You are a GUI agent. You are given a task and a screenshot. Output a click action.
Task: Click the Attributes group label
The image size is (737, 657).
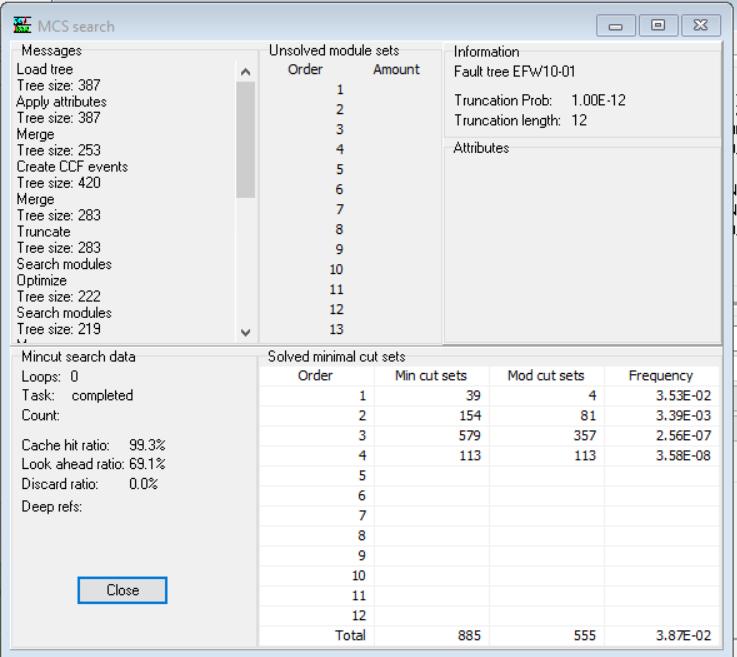point(481,148)
